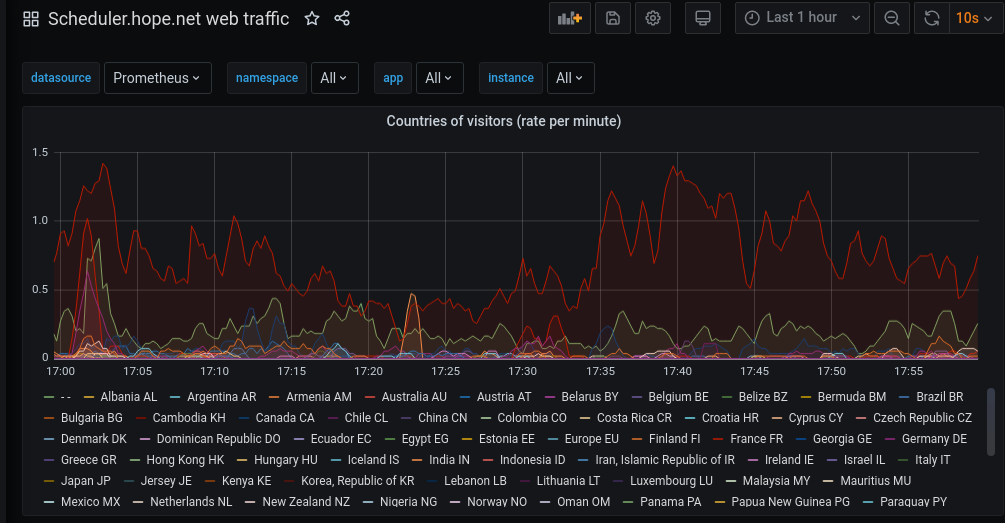Image resolution: width=1005 pixels, height=523 pixels.
Task: Select Canada CA legend entry
Action: (285, 419)
